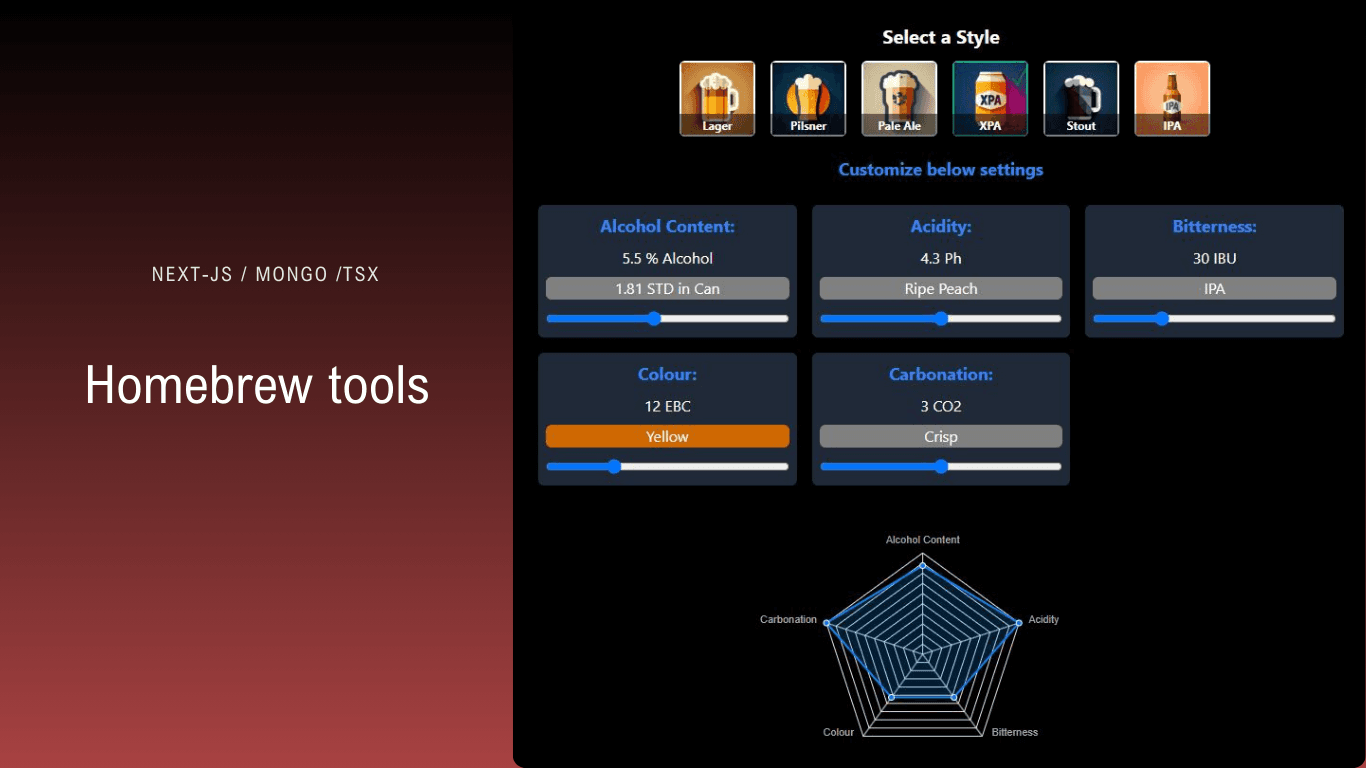Open the Customize below settings link
Viewport: 1366px width, 768px height.
[x=941, y=169]
